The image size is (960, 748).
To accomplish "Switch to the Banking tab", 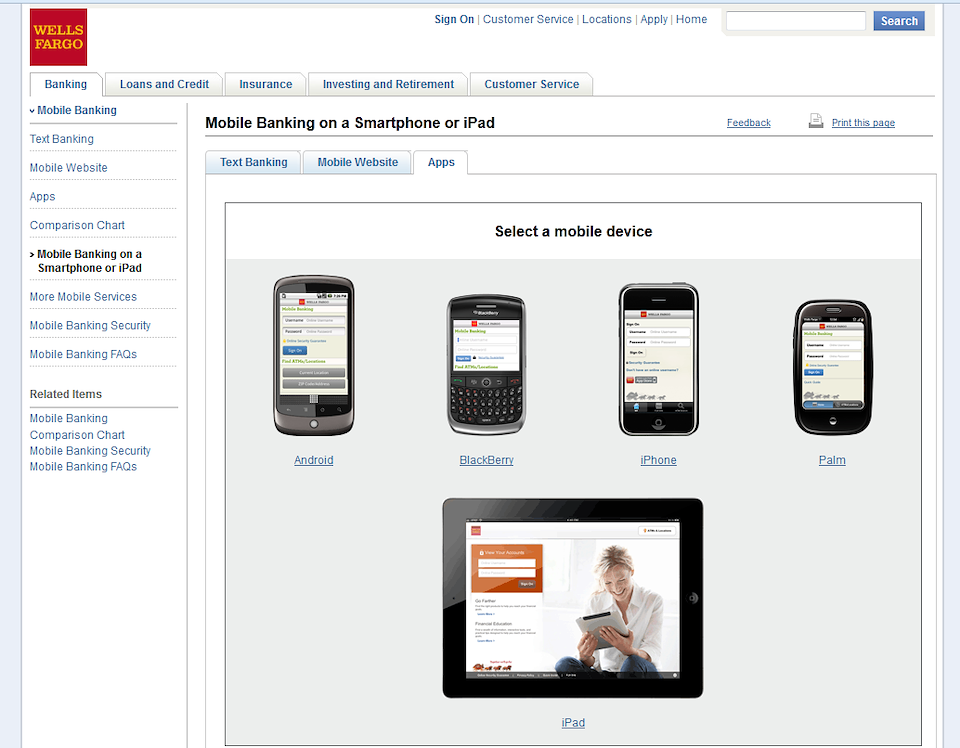I will click(x=66, y=84).
